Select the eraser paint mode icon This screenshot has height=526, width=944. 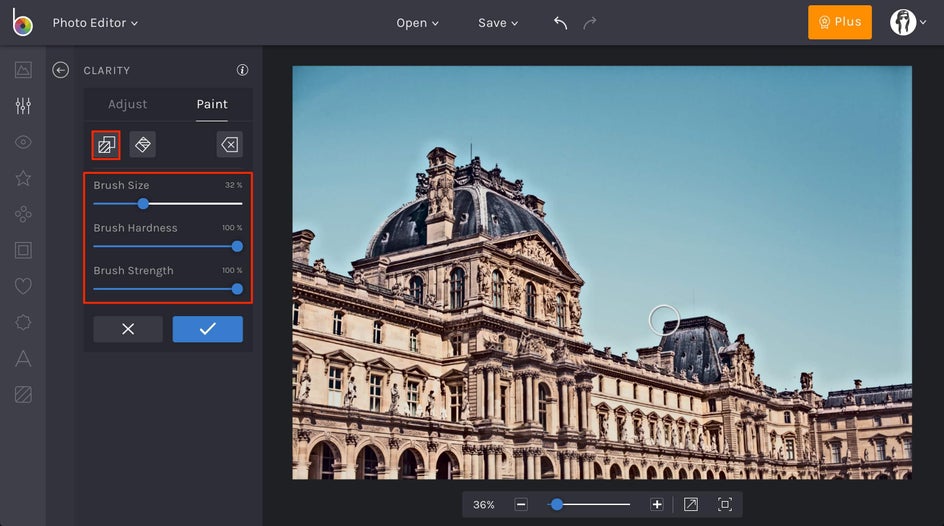(143, 144)
